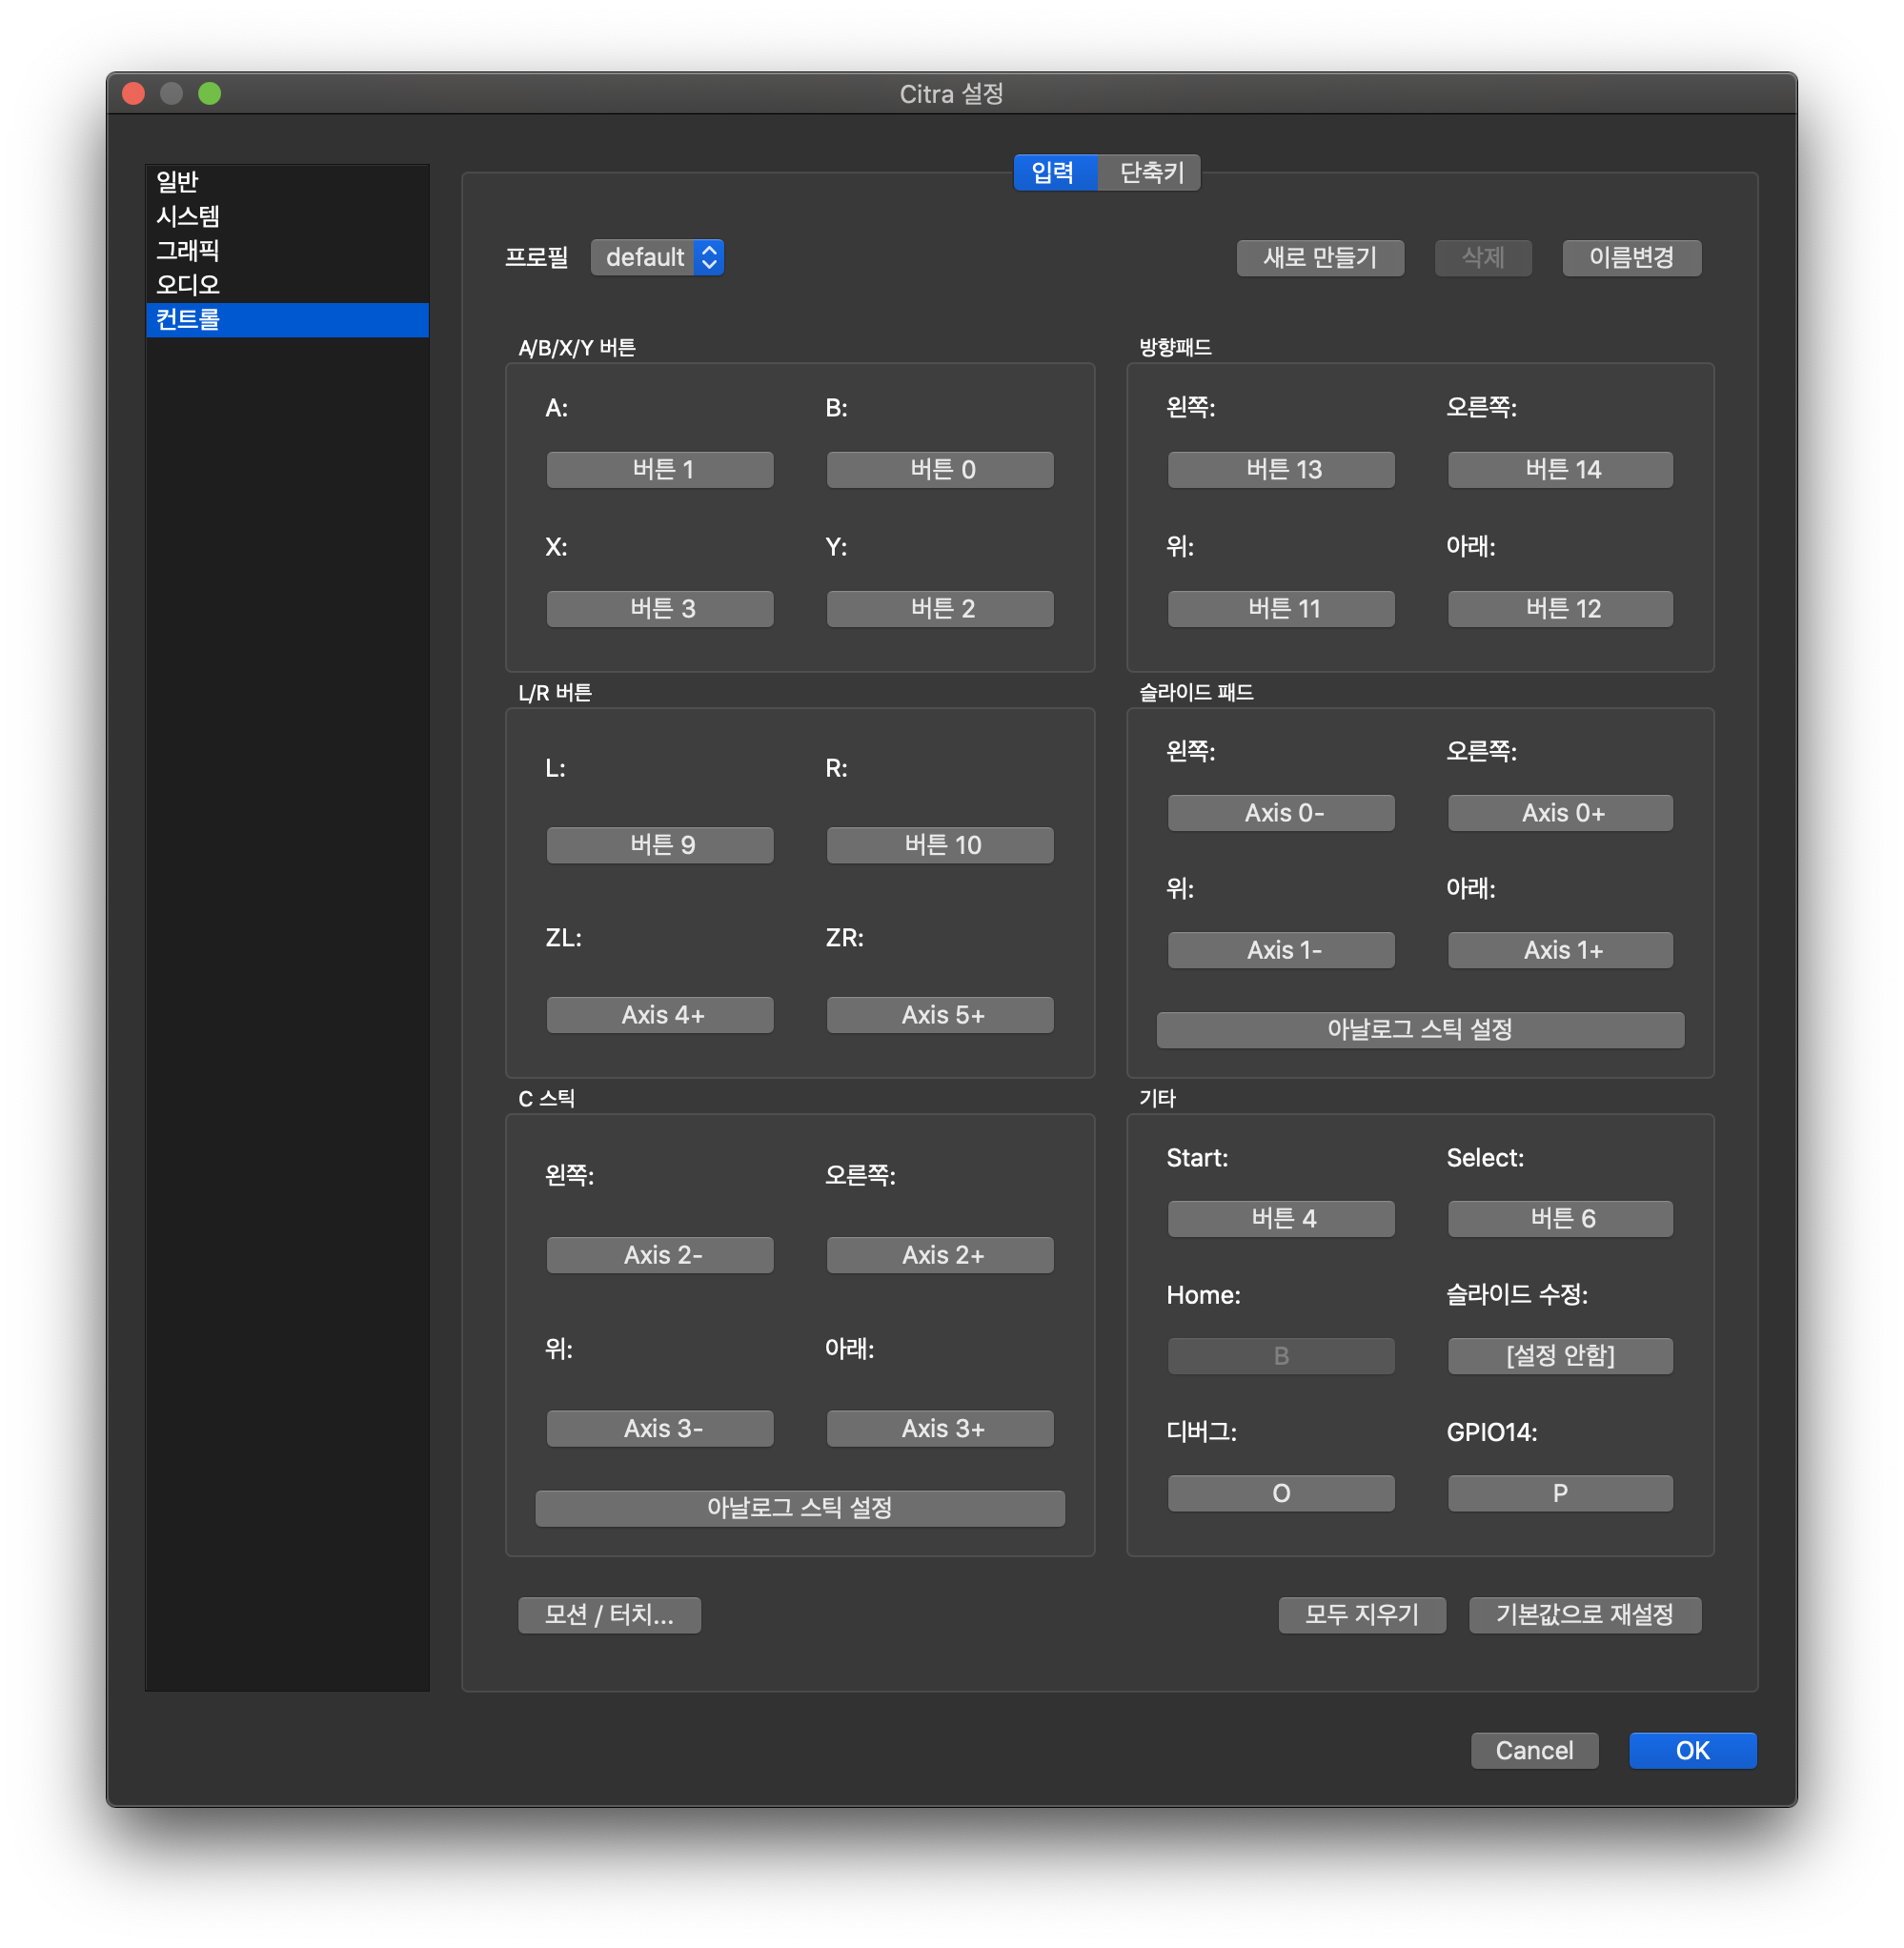Viewport: 1904px width, 1948px height.
Task: Select 일반 in the settings sidebar
Action: click(287, 182)
